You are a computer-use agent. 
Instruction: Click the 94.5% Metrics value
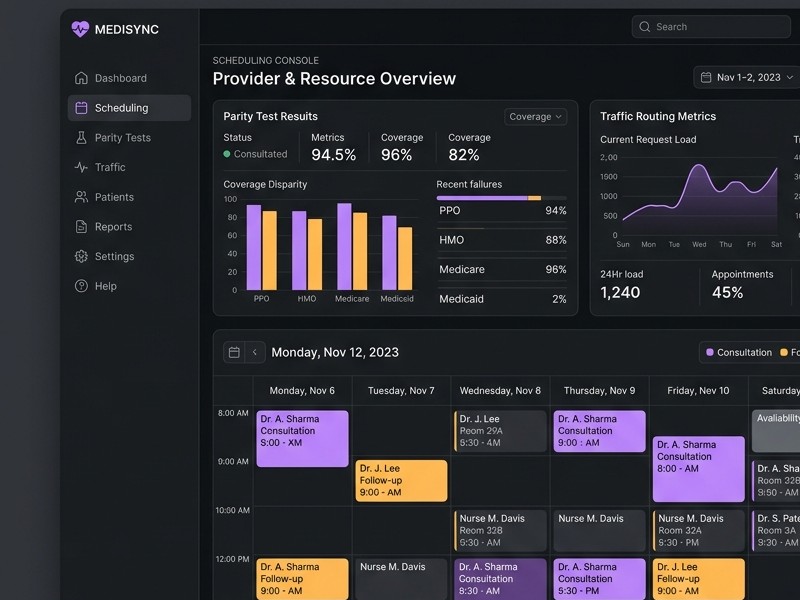pos(334,155)
